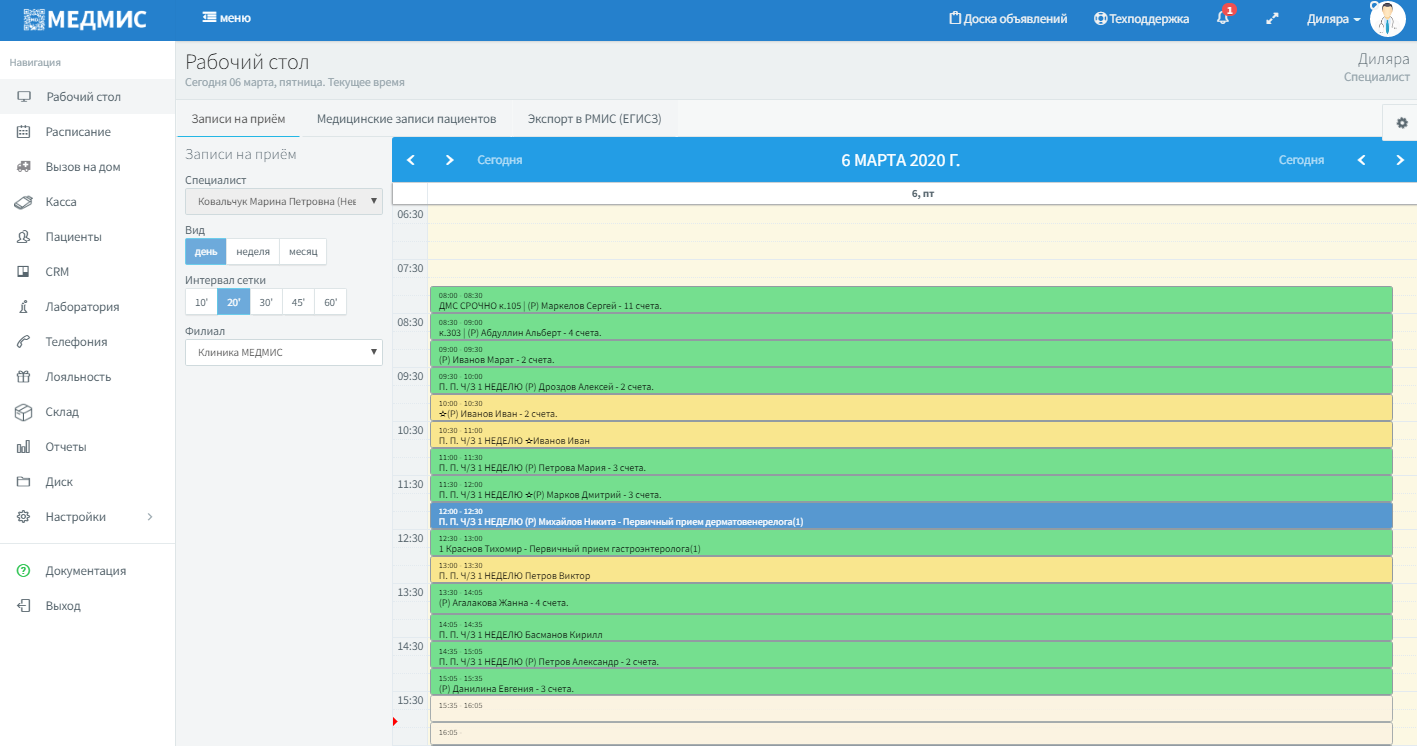Image resolution: width=1417 pixels, height=746 pixels.
Task: Select the неделя view
Action: pos(253,251)
